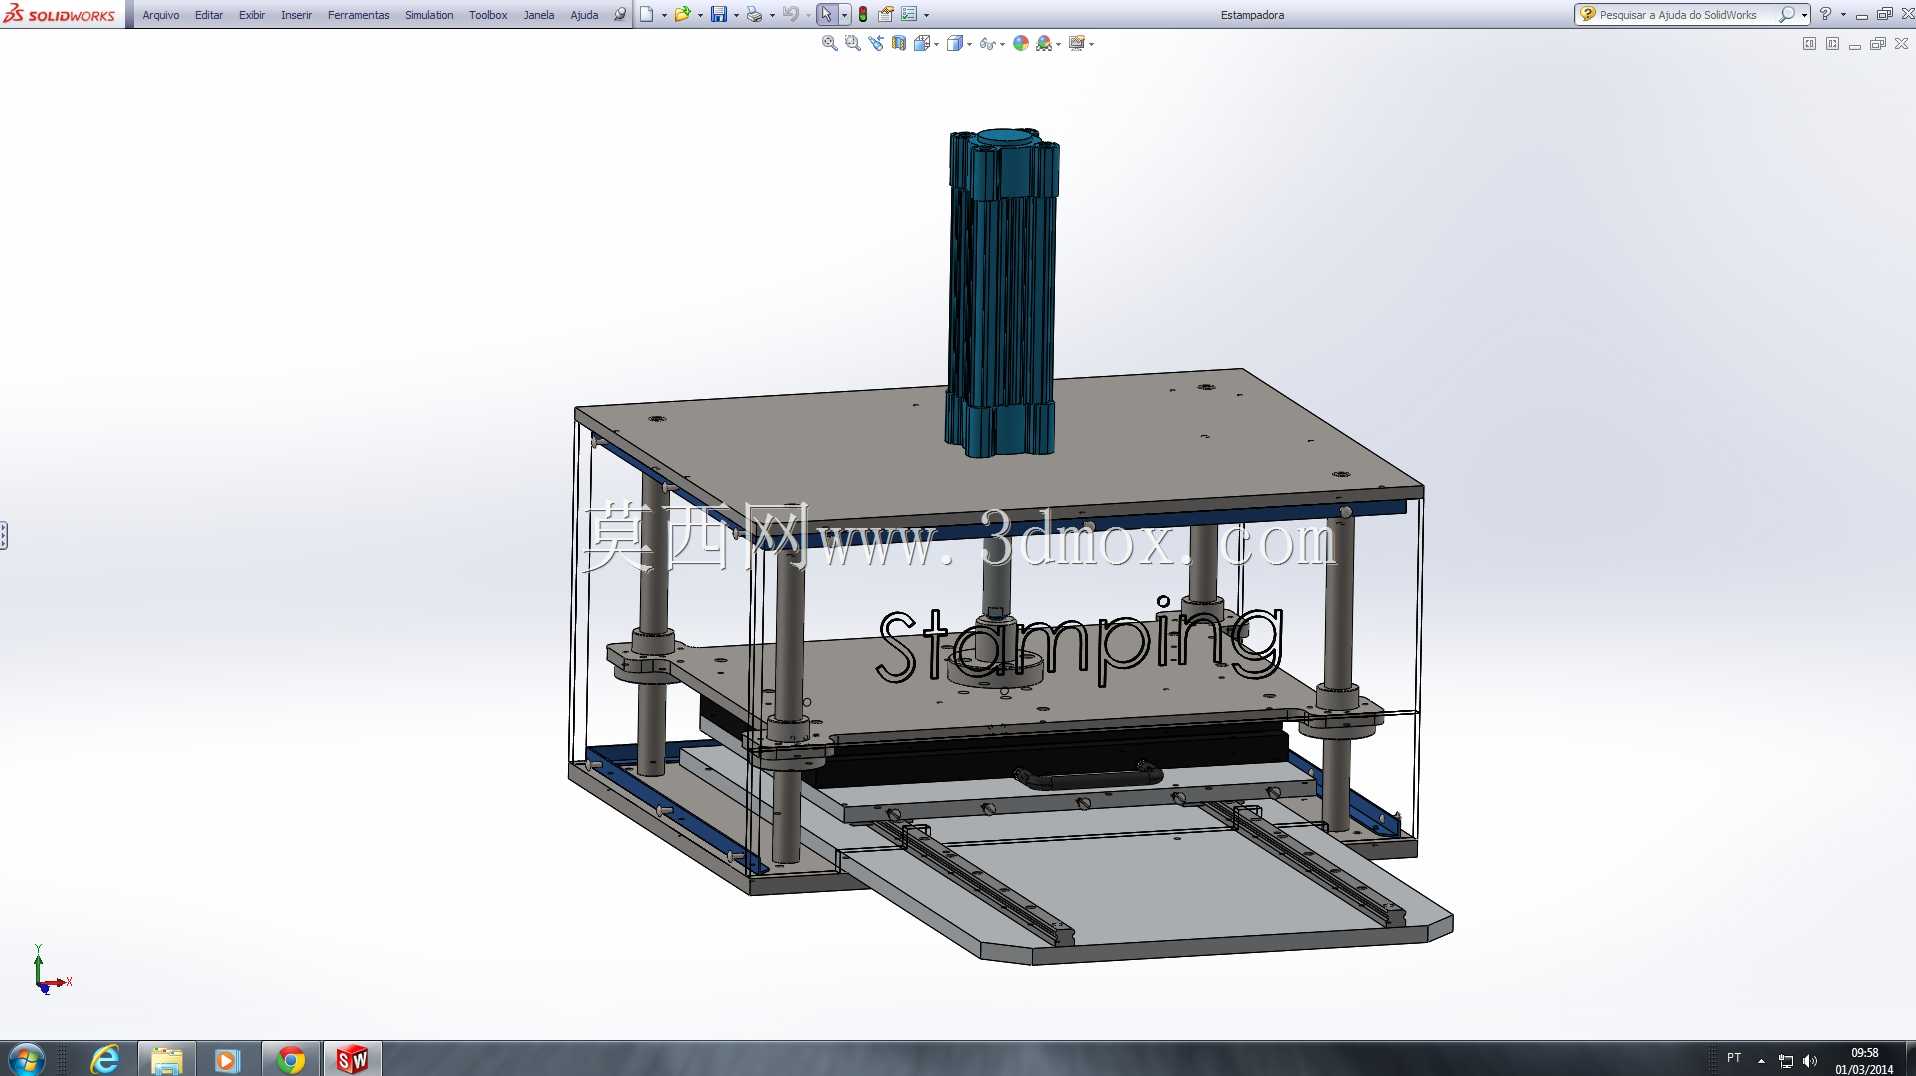Click Edit Appearance color sphere icon
1916x1076 pixels.
point(1021,43)
